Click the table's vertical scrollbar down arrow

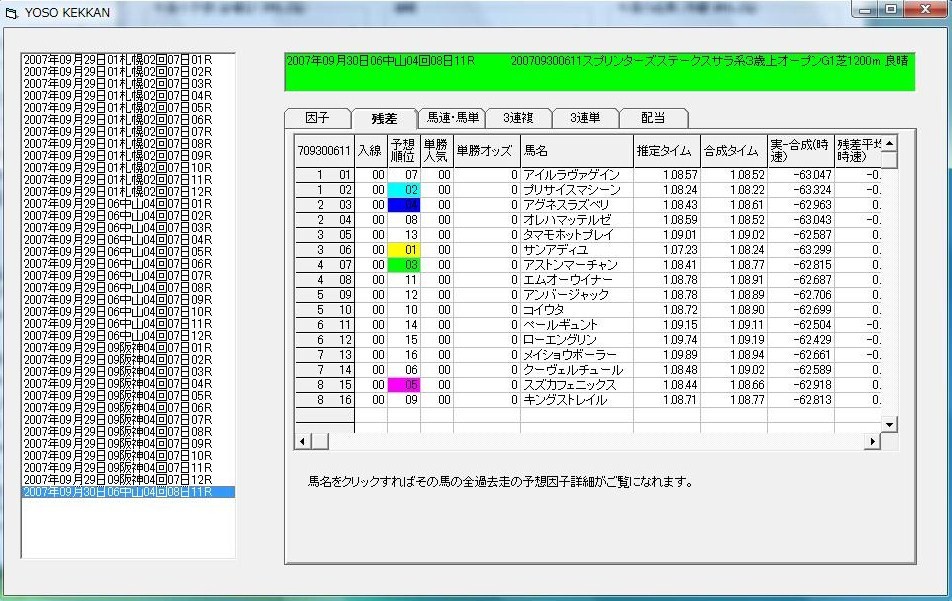(889, 426)
